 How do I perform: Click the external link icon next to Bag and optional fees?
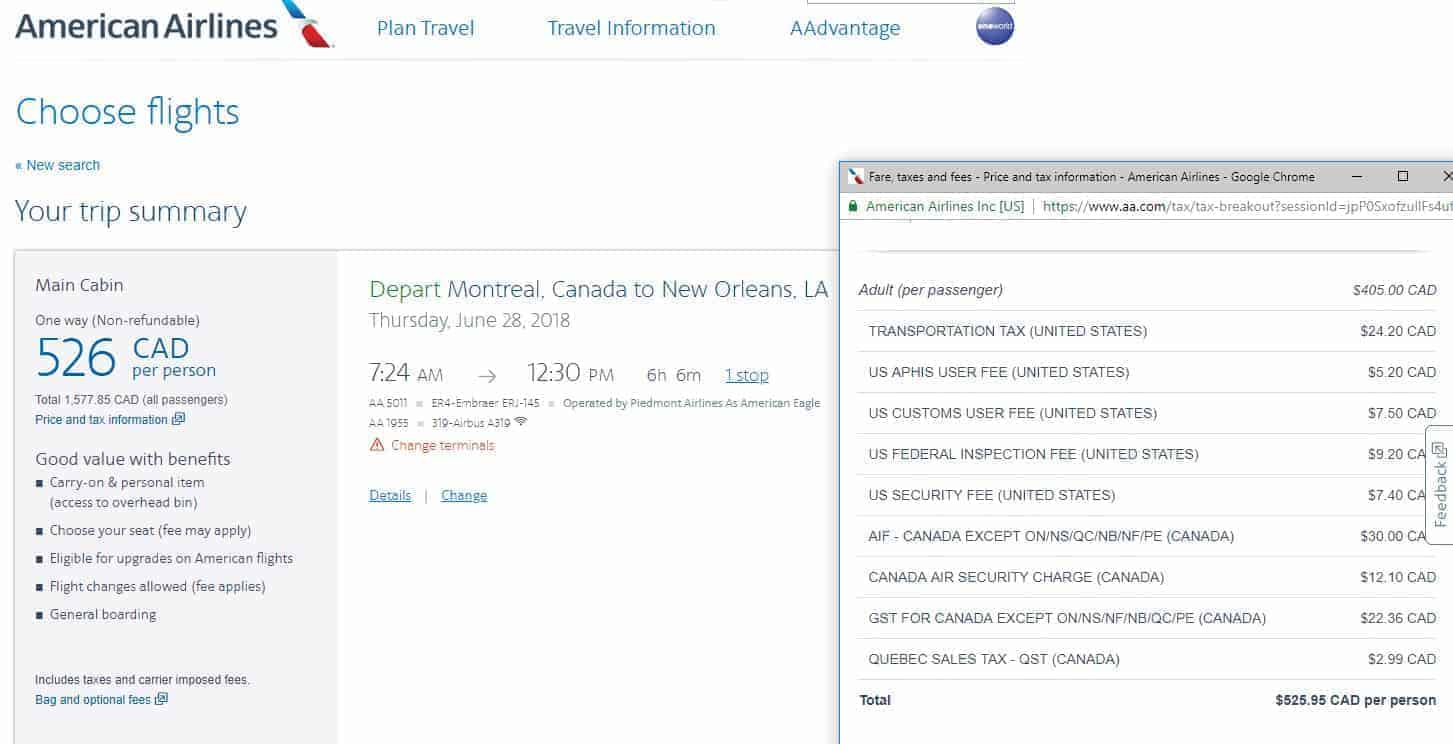(162, 699)
